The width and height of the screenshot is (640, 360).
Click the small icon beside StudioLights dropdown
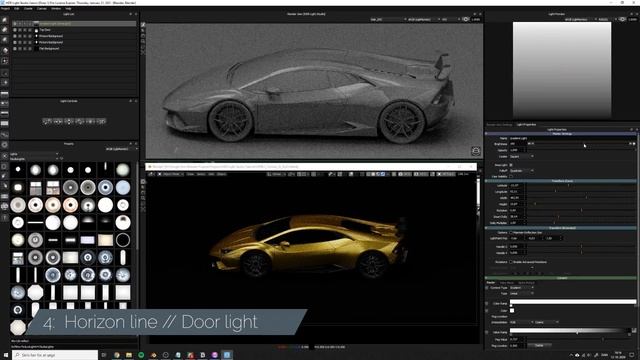click(62, 159)
